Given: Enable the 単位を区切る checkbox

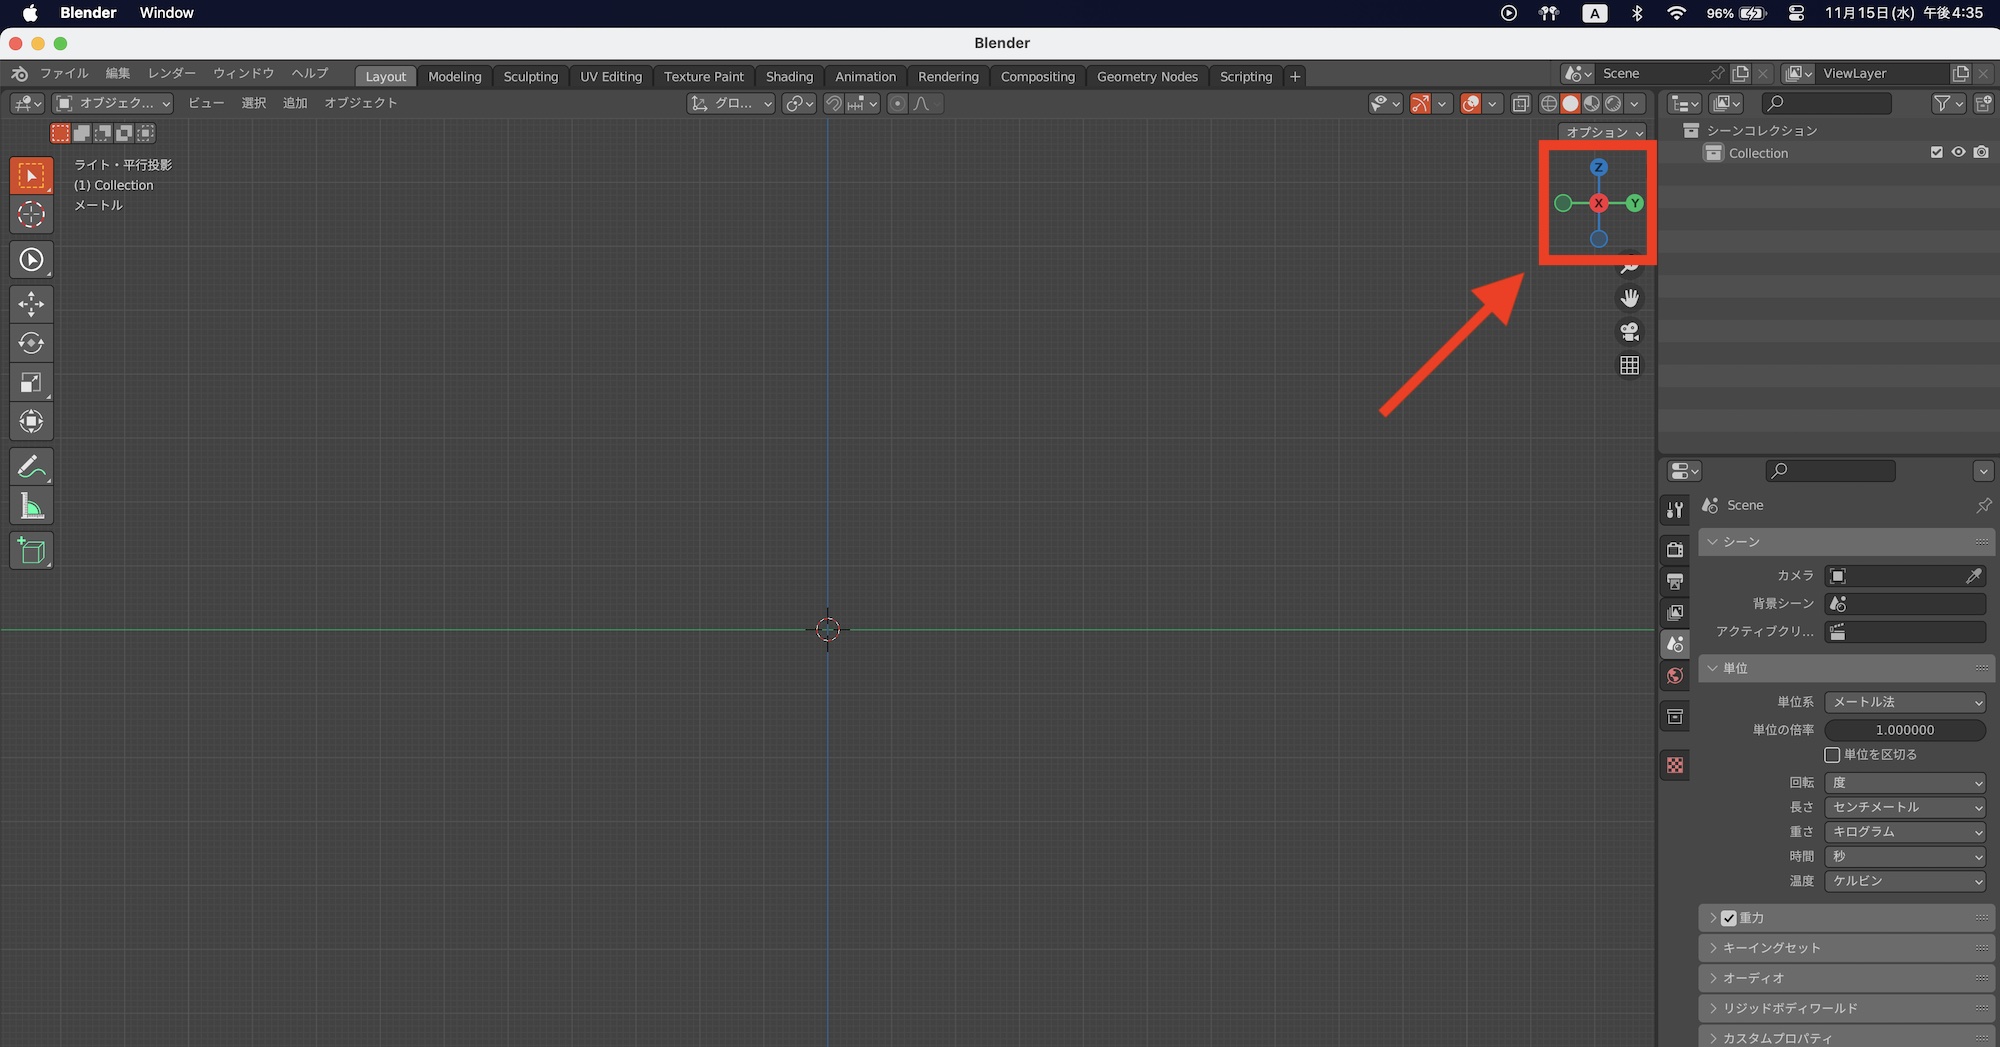Looking at the screenshot, I should pos(1832,755).
